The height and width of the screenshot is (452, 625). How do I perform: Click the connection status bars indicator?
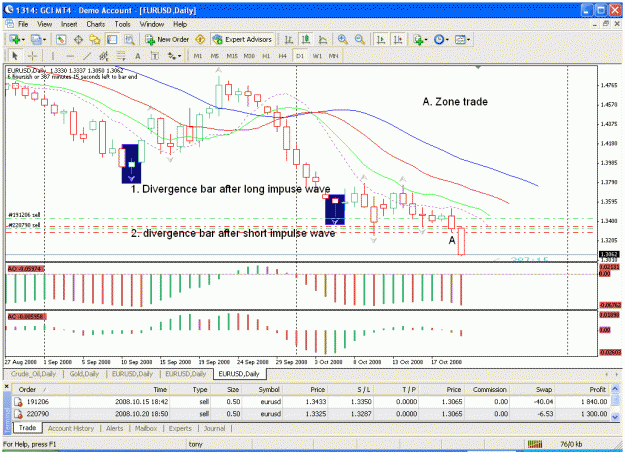pos(535,444)
